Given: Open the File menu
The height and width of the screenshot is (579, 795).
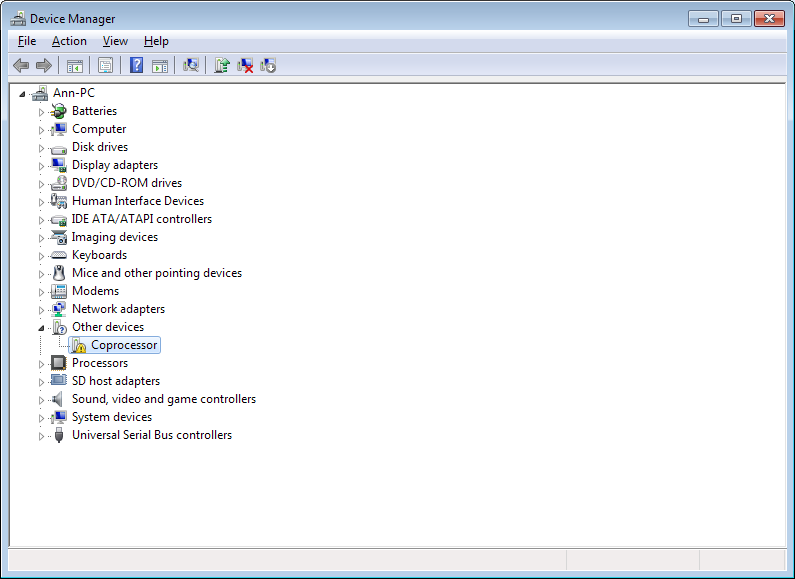Looking at the screenshot, I should pos(27,41).
